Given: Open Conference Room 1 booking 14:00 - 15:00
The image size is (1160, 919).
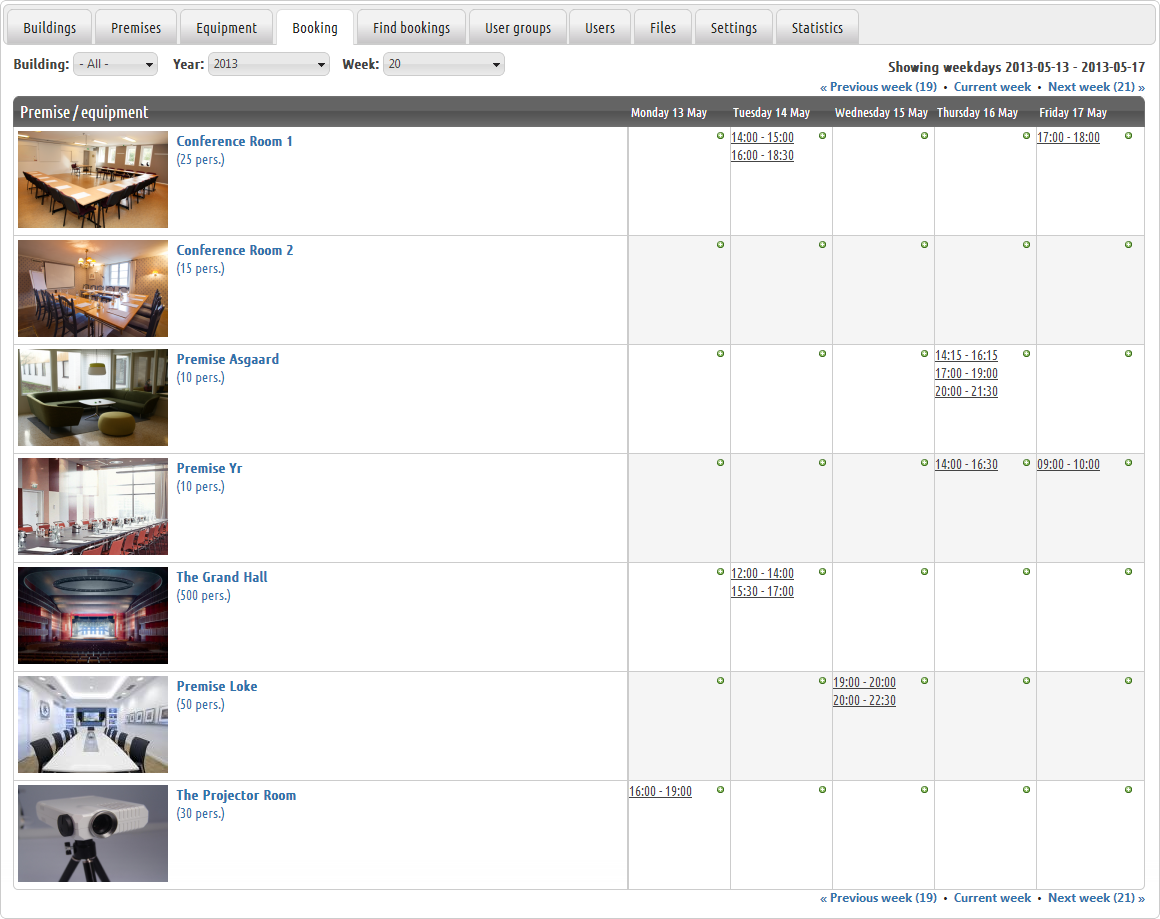Looking at the screenshot, I should click(762, 137).
